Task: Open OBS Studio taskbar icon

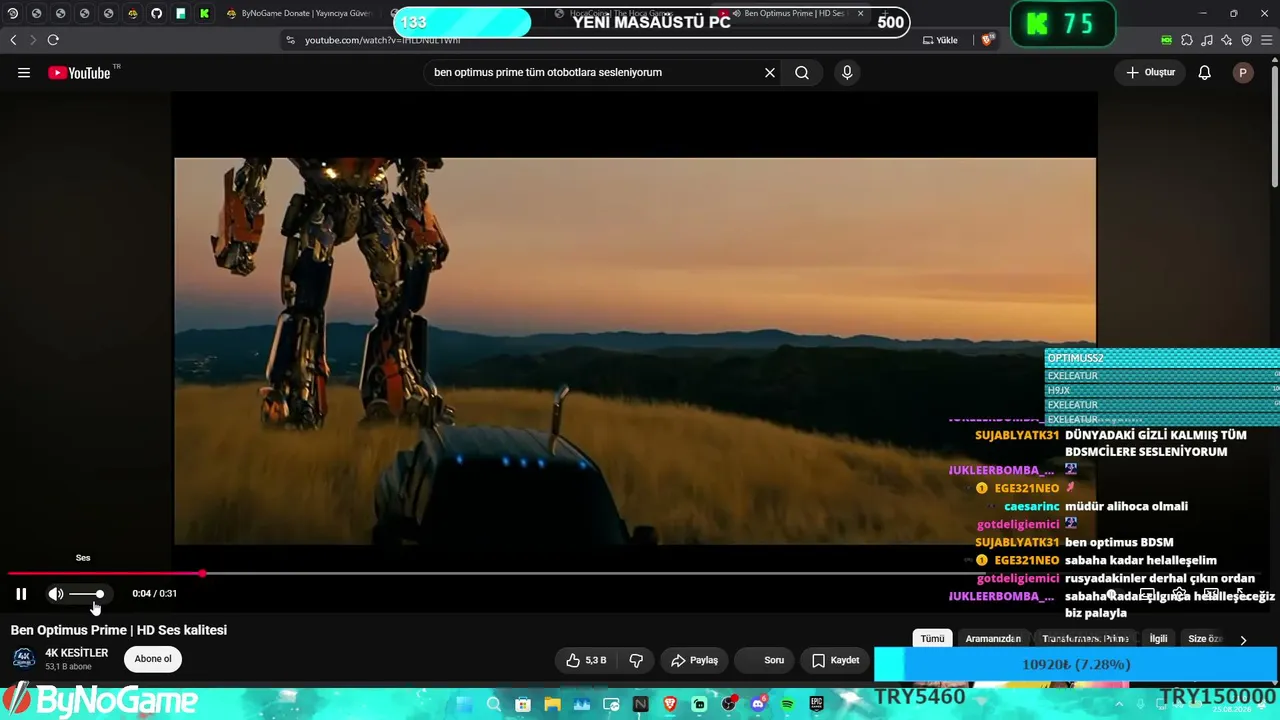Action: pyautogui.click(x=729, y=705)
